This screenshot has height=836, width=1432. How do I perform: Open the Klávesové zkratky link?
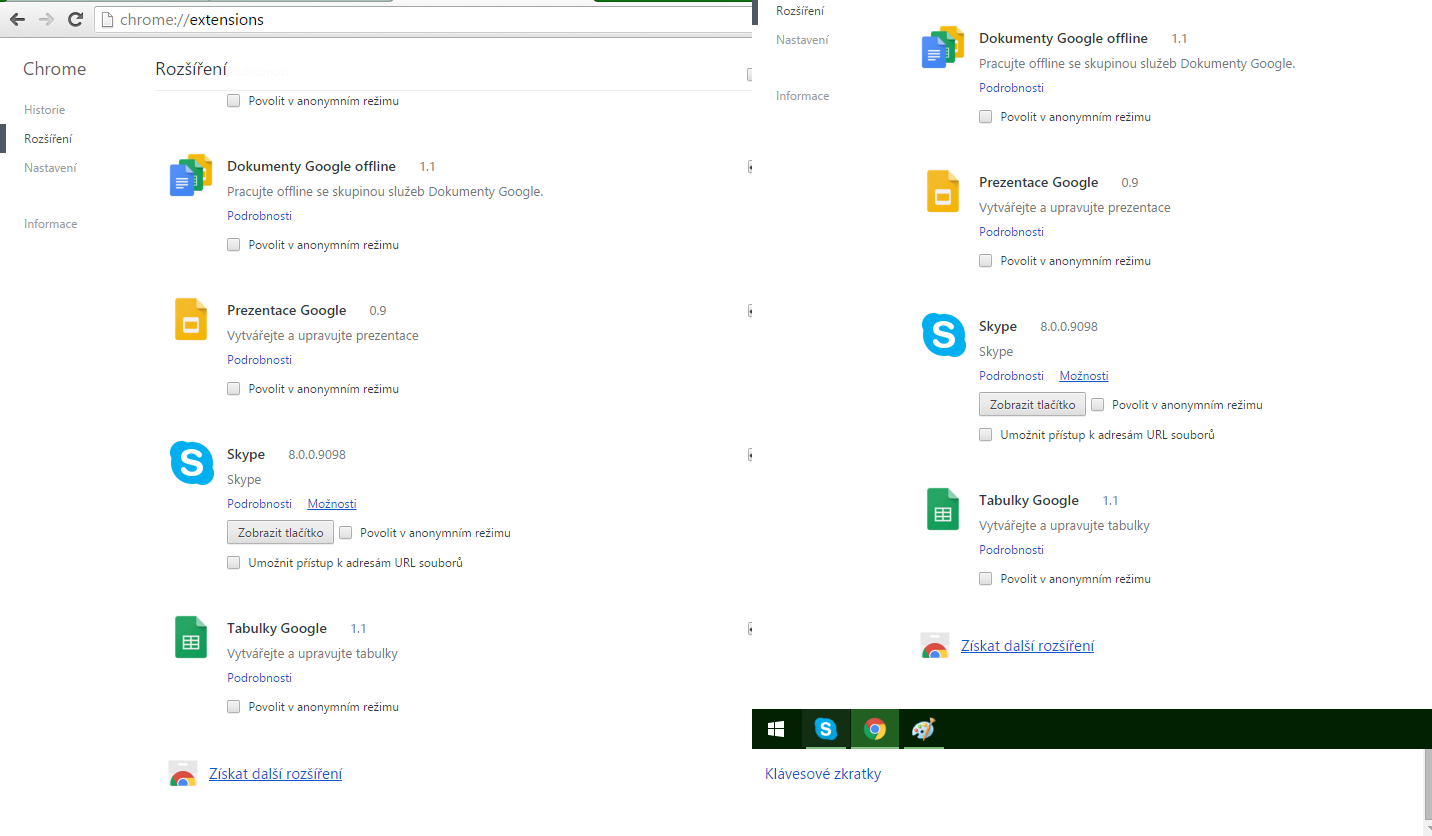[x=823, y=774]
